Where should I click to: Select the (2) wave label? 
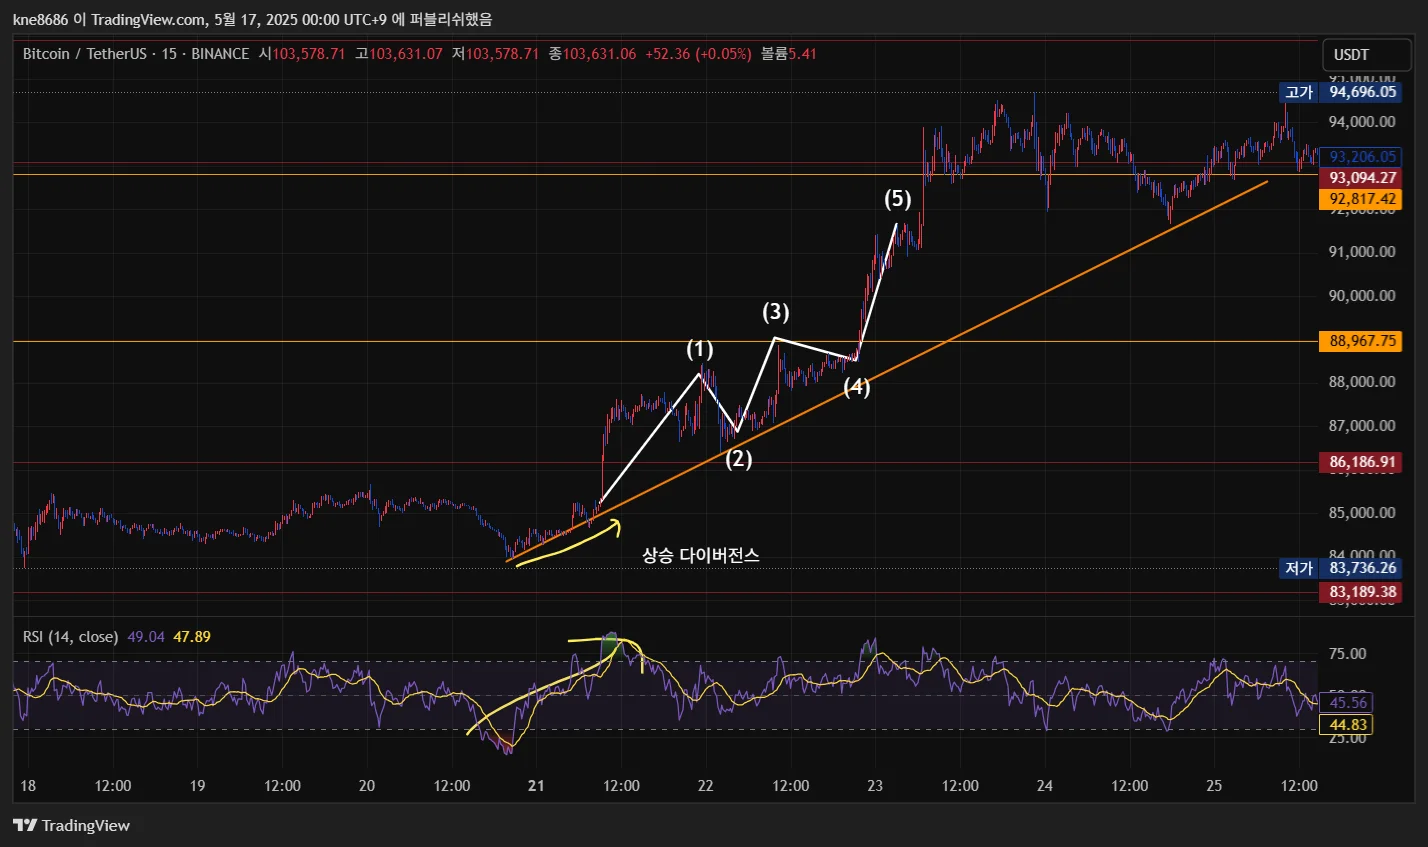[x=738, y=459]
